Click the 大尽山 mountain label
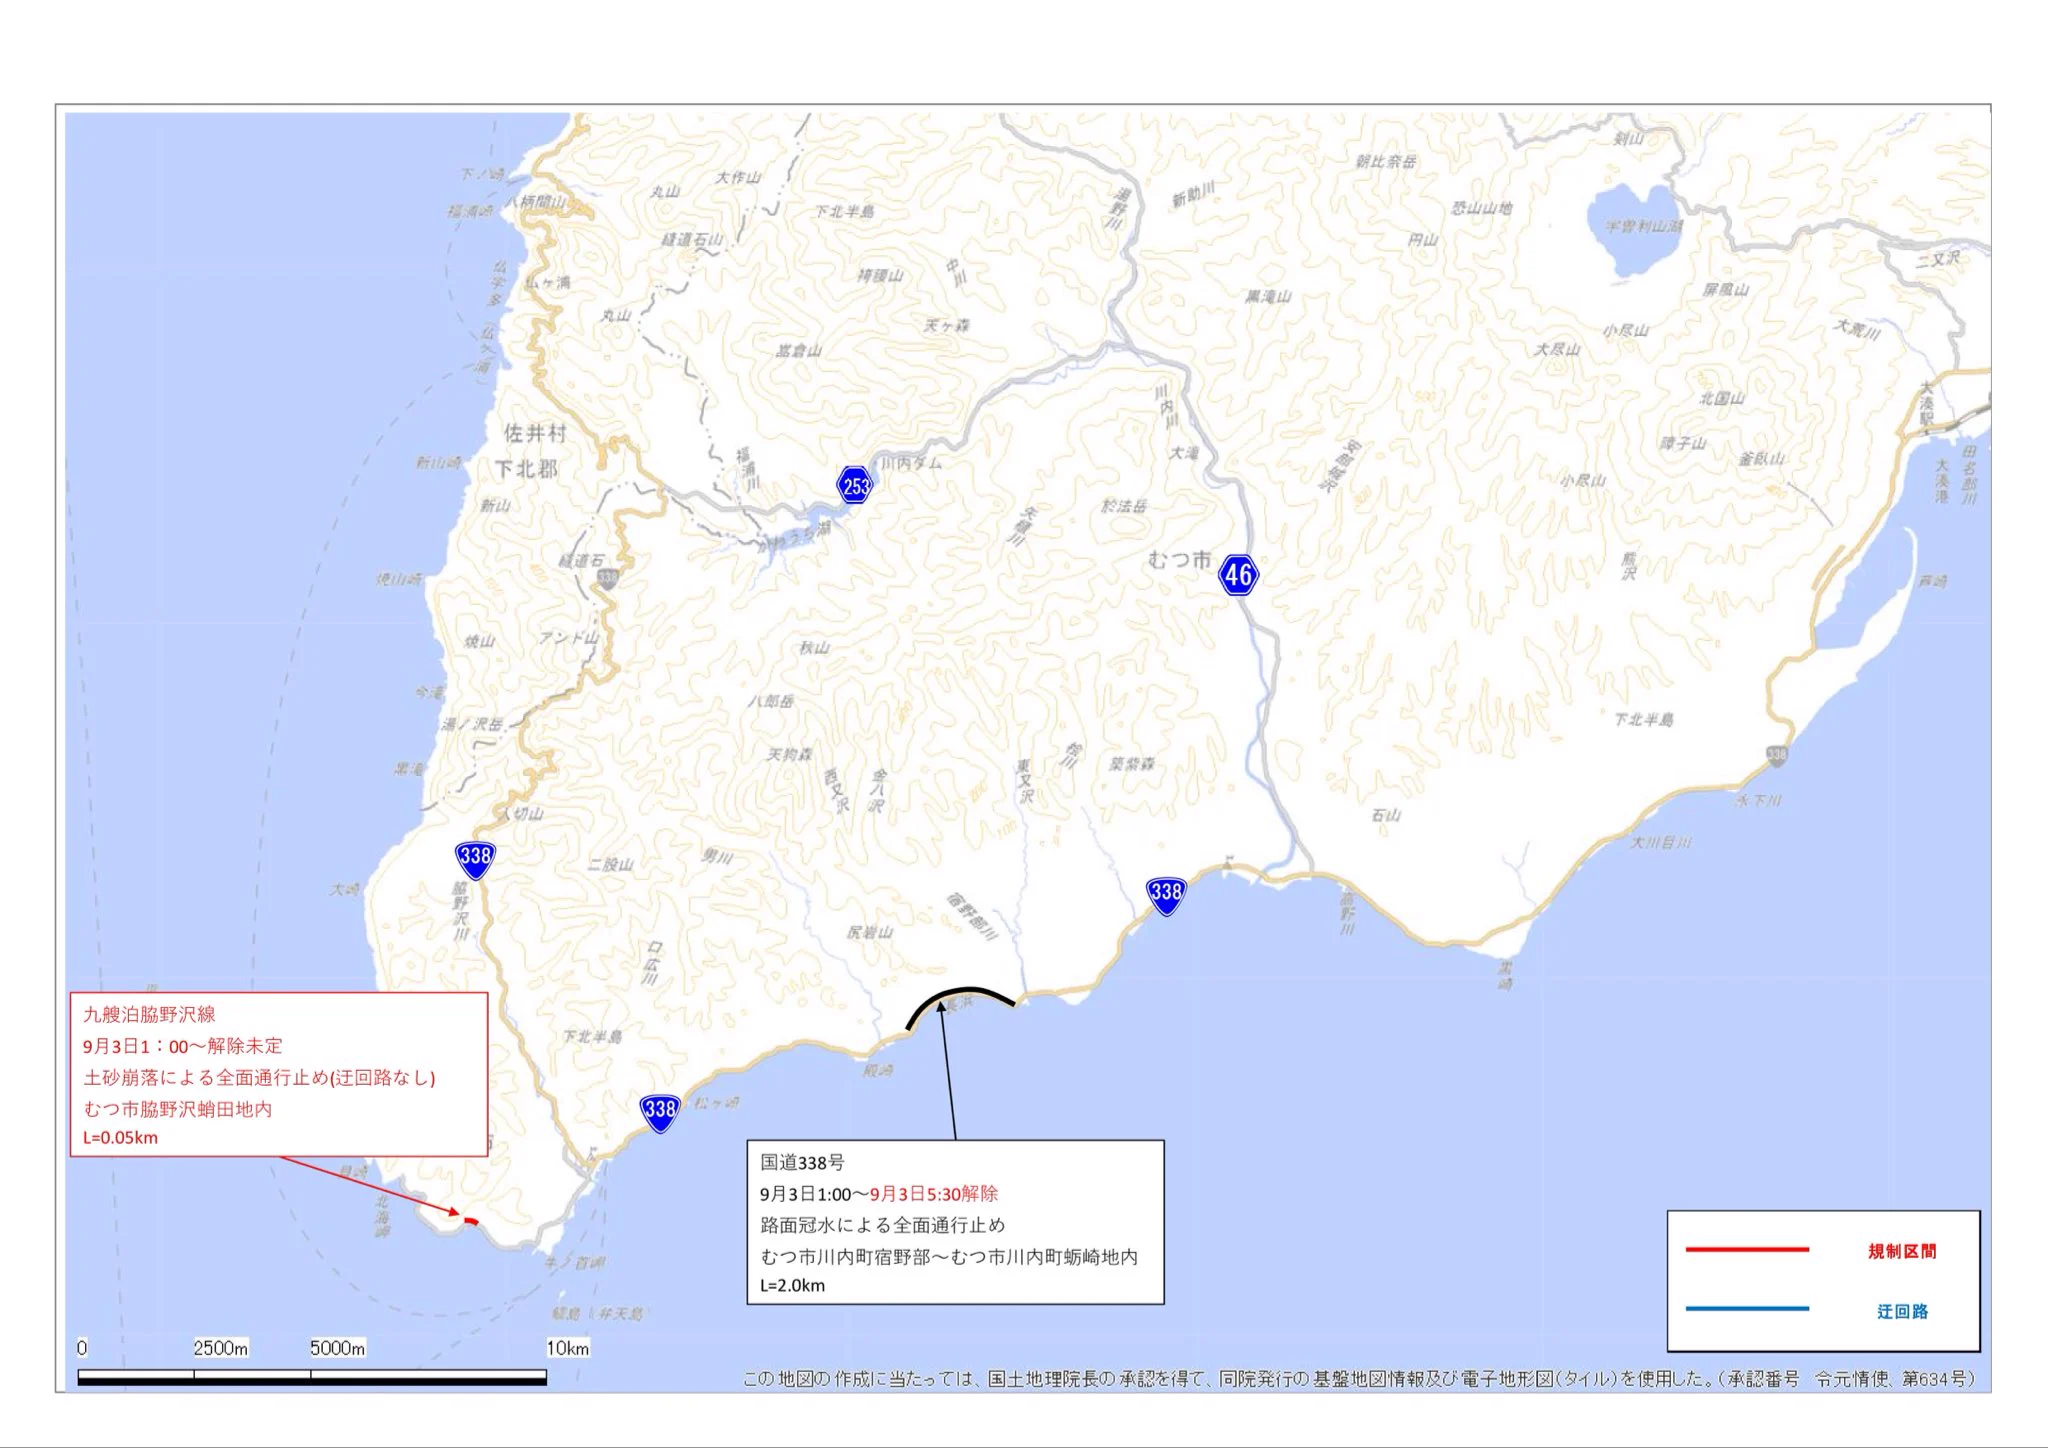The width and height of the screenshot is (2048, 1448). click(x=1556, y=349)
